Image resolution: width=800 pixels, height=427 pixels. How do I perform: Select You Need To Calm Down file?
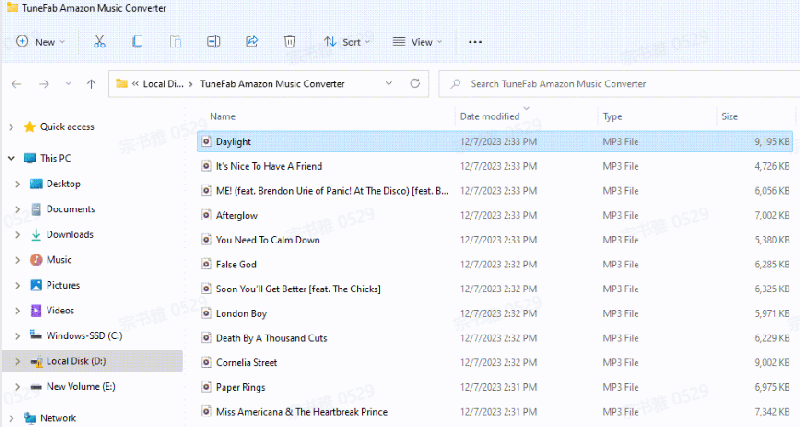tap(495, 239)
